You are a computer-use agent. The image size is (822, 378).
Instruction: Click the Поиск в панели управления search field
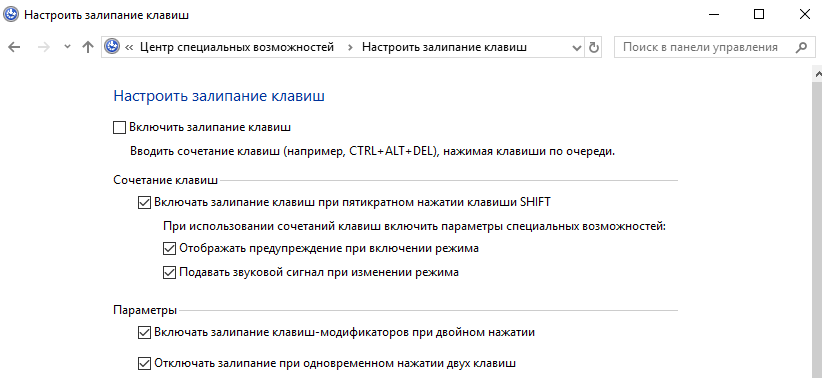point(706,47)
